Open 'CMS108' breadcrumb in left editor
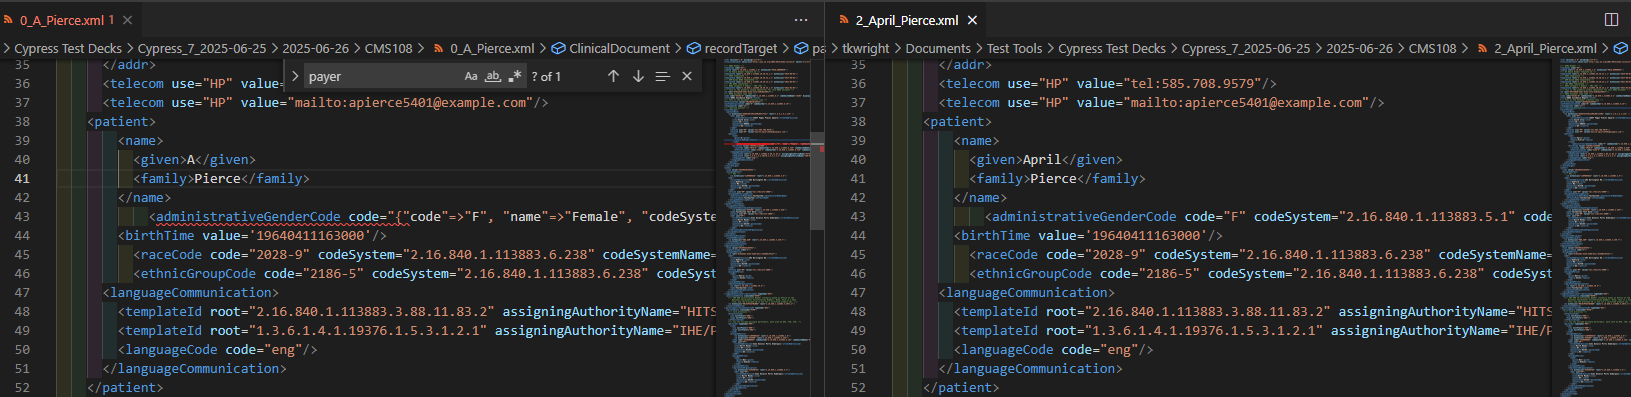 pos(388,48)
